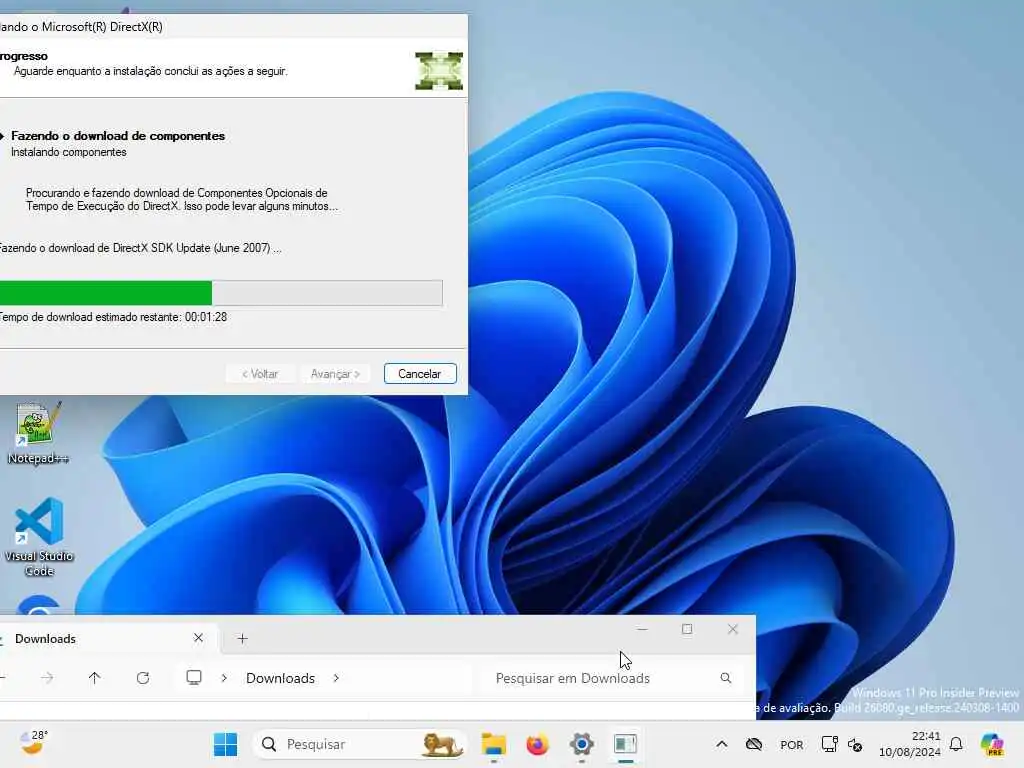The height and width of the screenshot is (768, 1024).
Task: Click Cancelar in the DirectX installer
Action: [420, 374]
